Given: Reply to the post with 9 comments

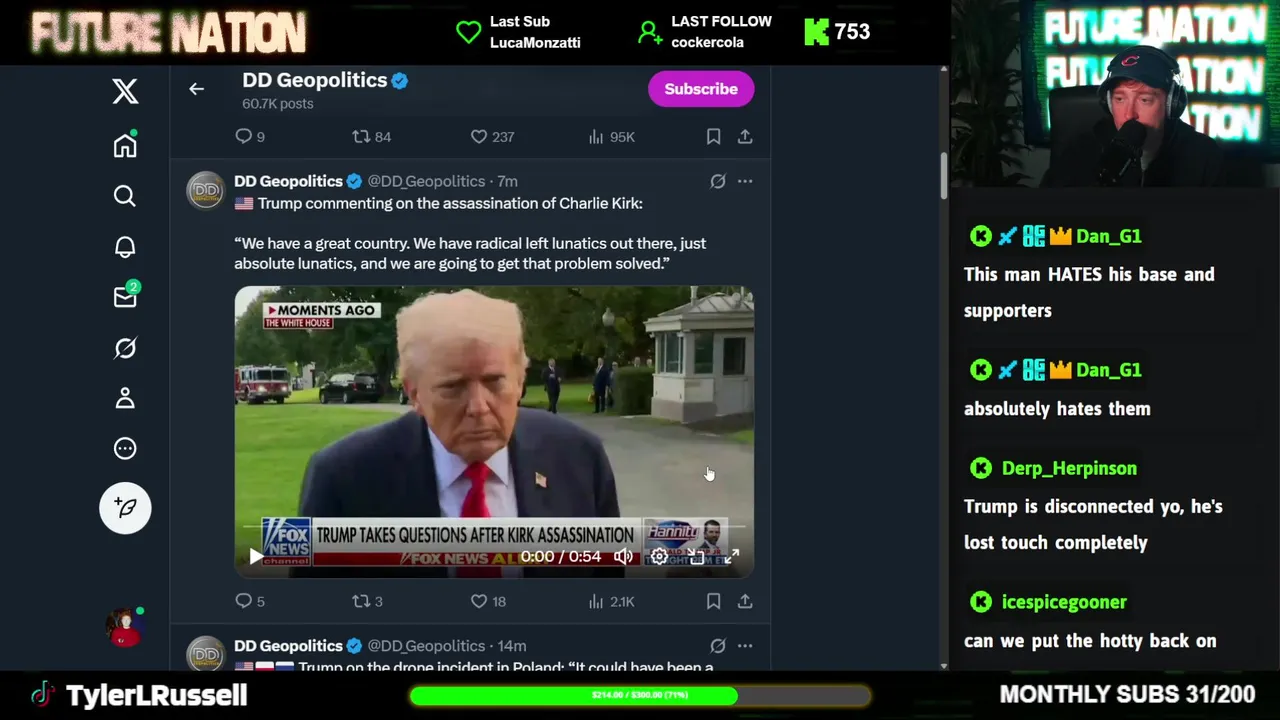Looking at the screenshot, I should pos(249,136).
